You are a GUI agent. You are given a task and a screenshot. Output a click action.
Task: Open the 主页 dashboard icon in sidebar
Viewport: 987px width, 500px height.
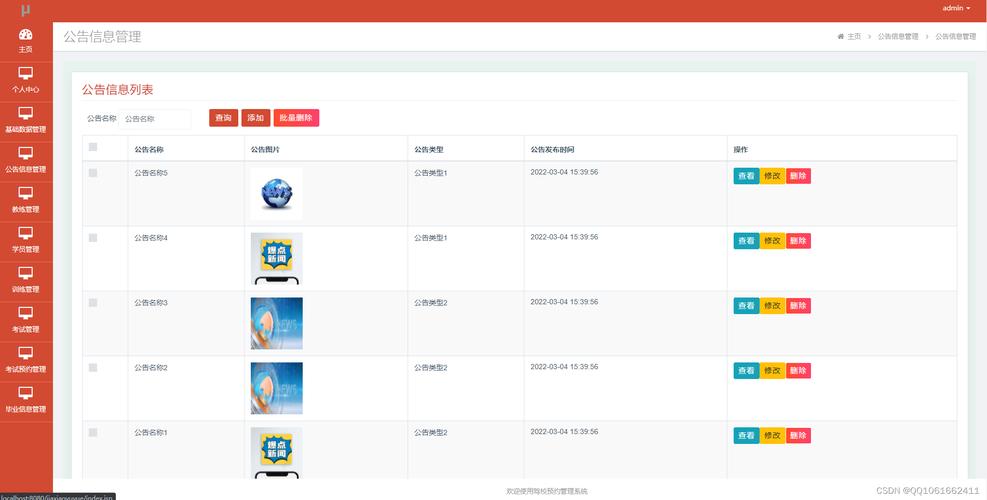[26, 34]
